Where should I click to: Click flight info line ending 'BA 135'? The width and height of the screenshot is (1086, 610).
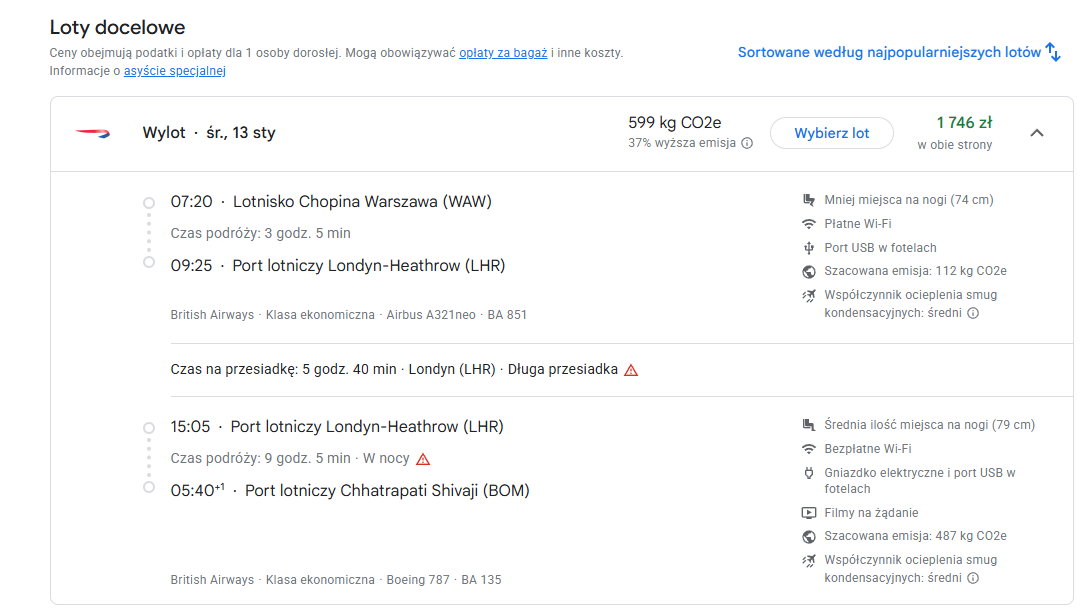point(336,580)
